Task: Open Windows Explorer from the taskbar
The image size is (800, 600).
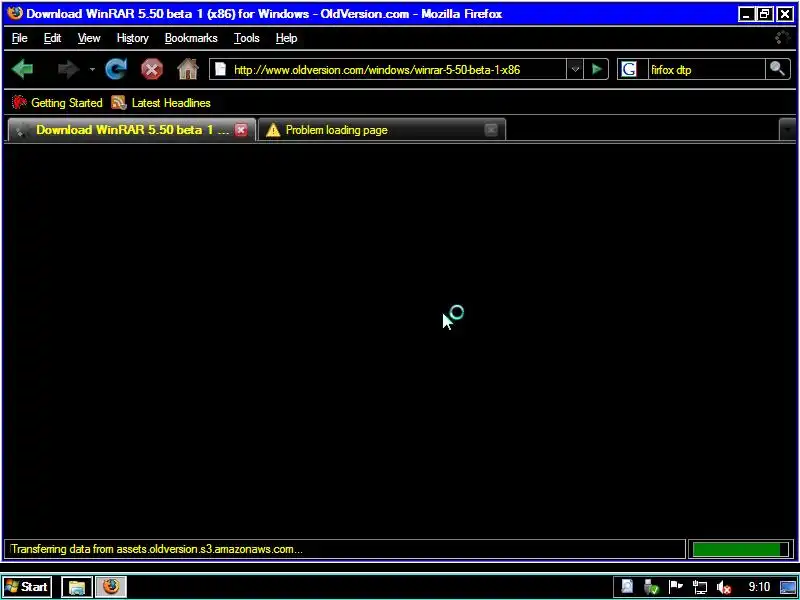Action: [77, 587]
